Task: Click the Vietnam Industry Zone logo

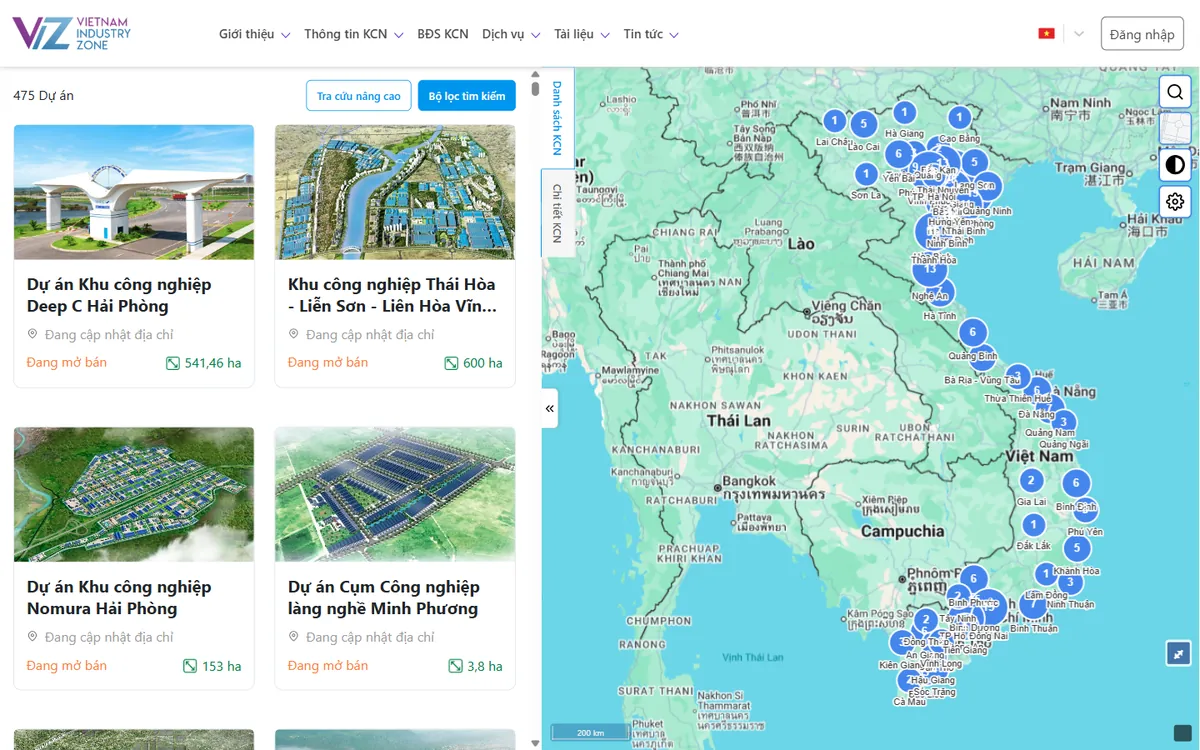Action: pos(72,33)
